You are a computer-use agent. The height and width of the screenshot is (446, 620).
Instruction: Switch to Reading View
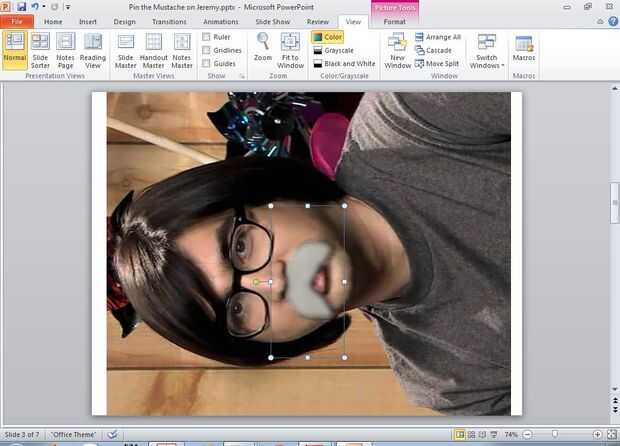point(93,50)
